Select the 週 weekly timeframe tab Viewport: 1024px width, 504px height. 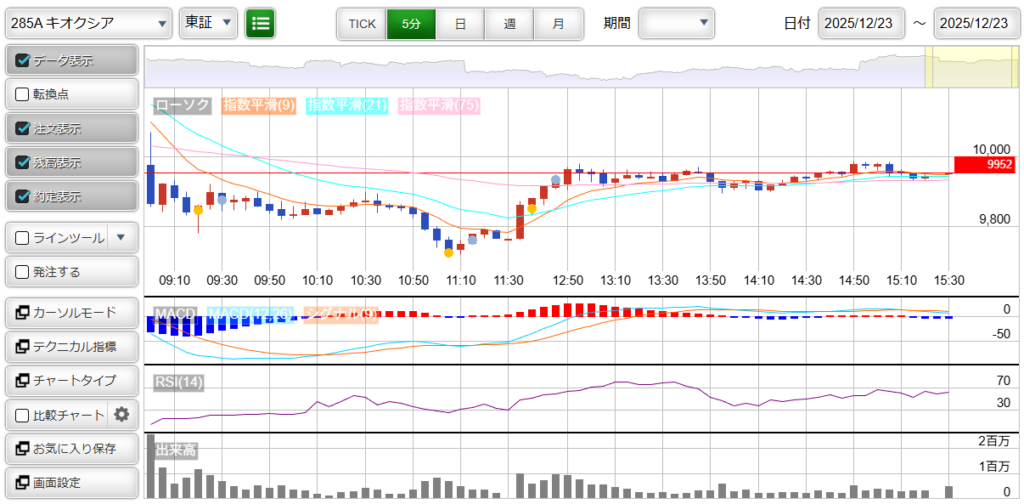pyautogui.click(x=509, y=23)
